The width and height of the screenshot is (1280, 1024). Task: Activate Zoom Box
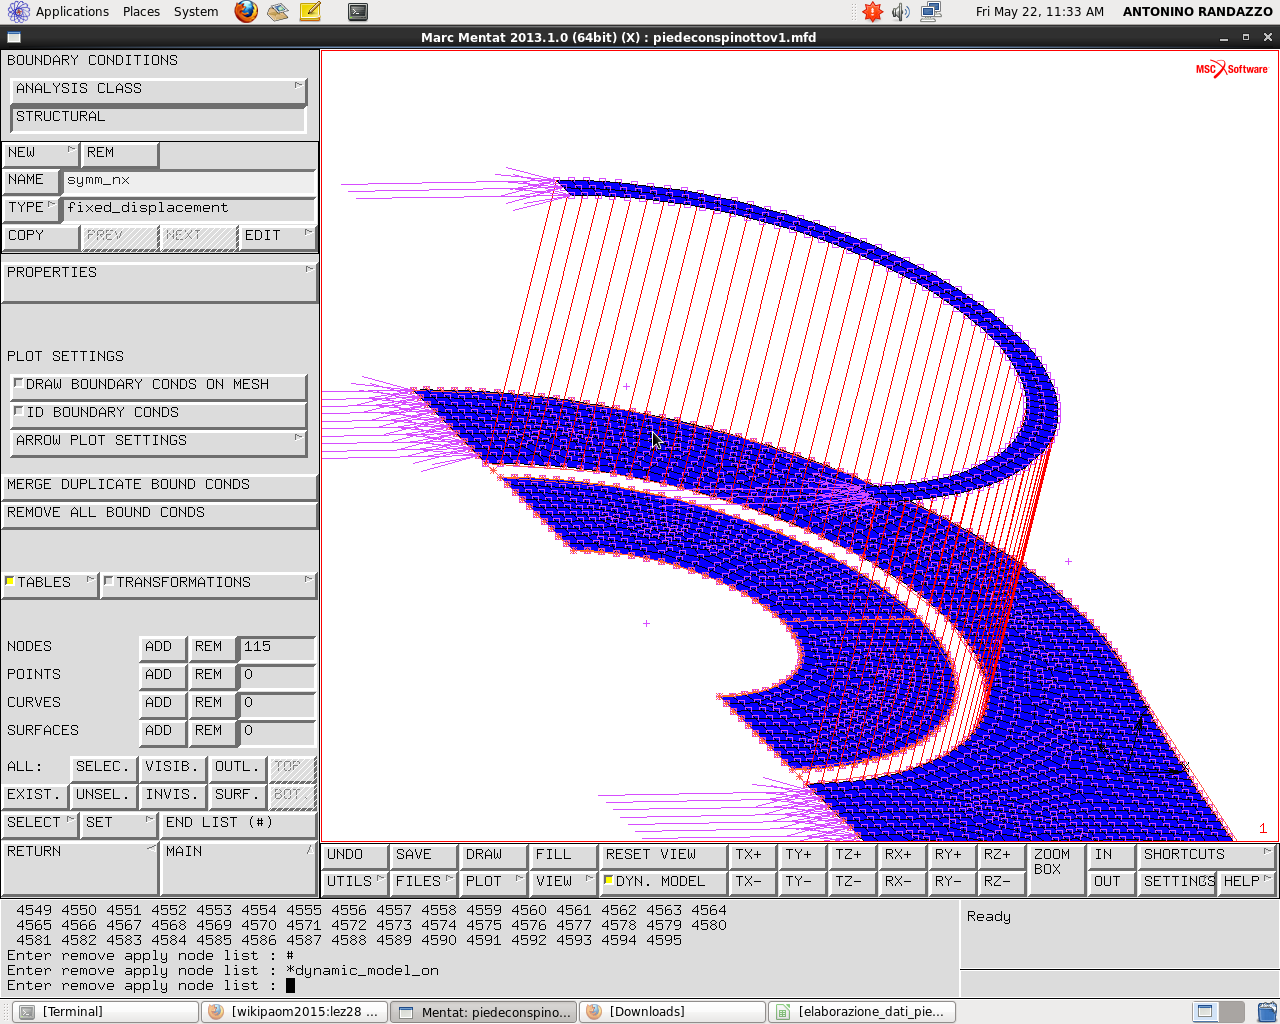tap(1056, 868)
